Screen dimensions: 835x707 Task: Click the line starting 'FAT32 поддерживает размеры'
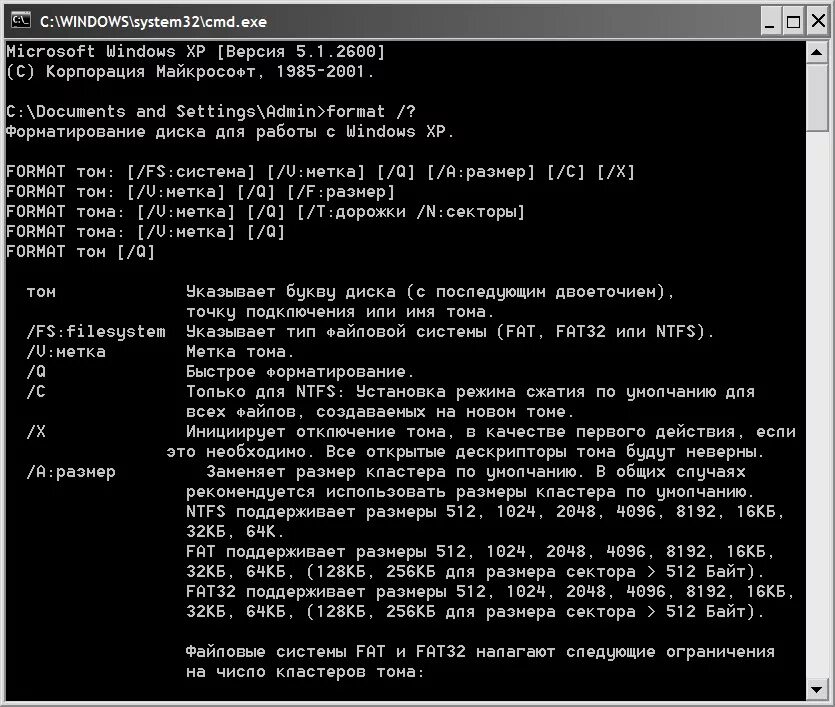pyautogui.click(x=490, y=591)
